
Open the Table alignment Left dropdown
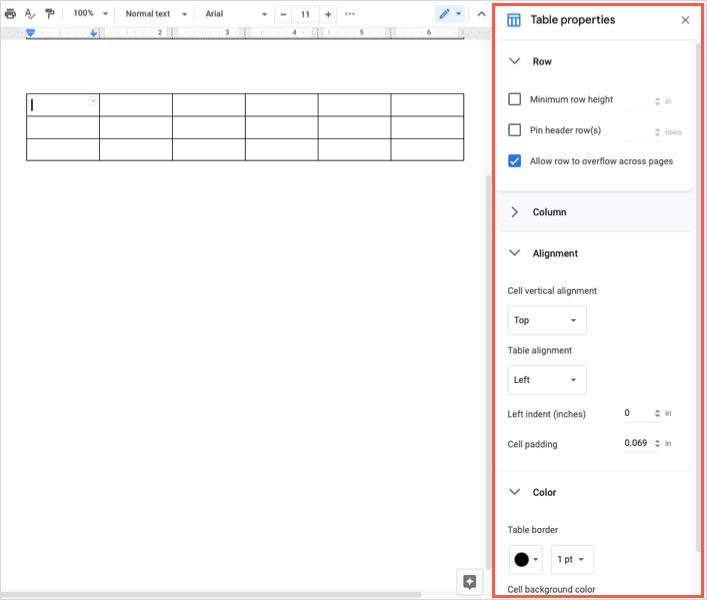tap(546, 380)
